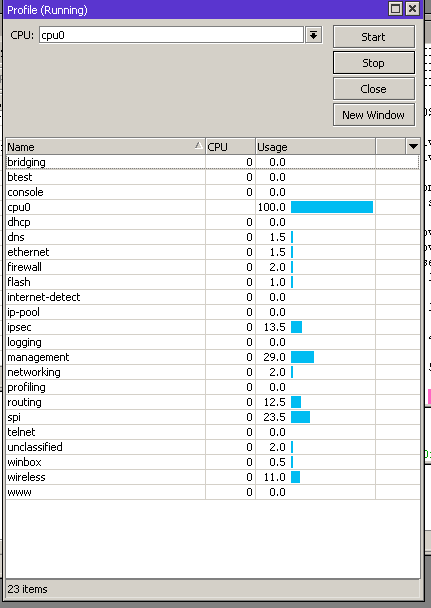
Task: Click the 23 items status bar text
Action: click(28, 589)
